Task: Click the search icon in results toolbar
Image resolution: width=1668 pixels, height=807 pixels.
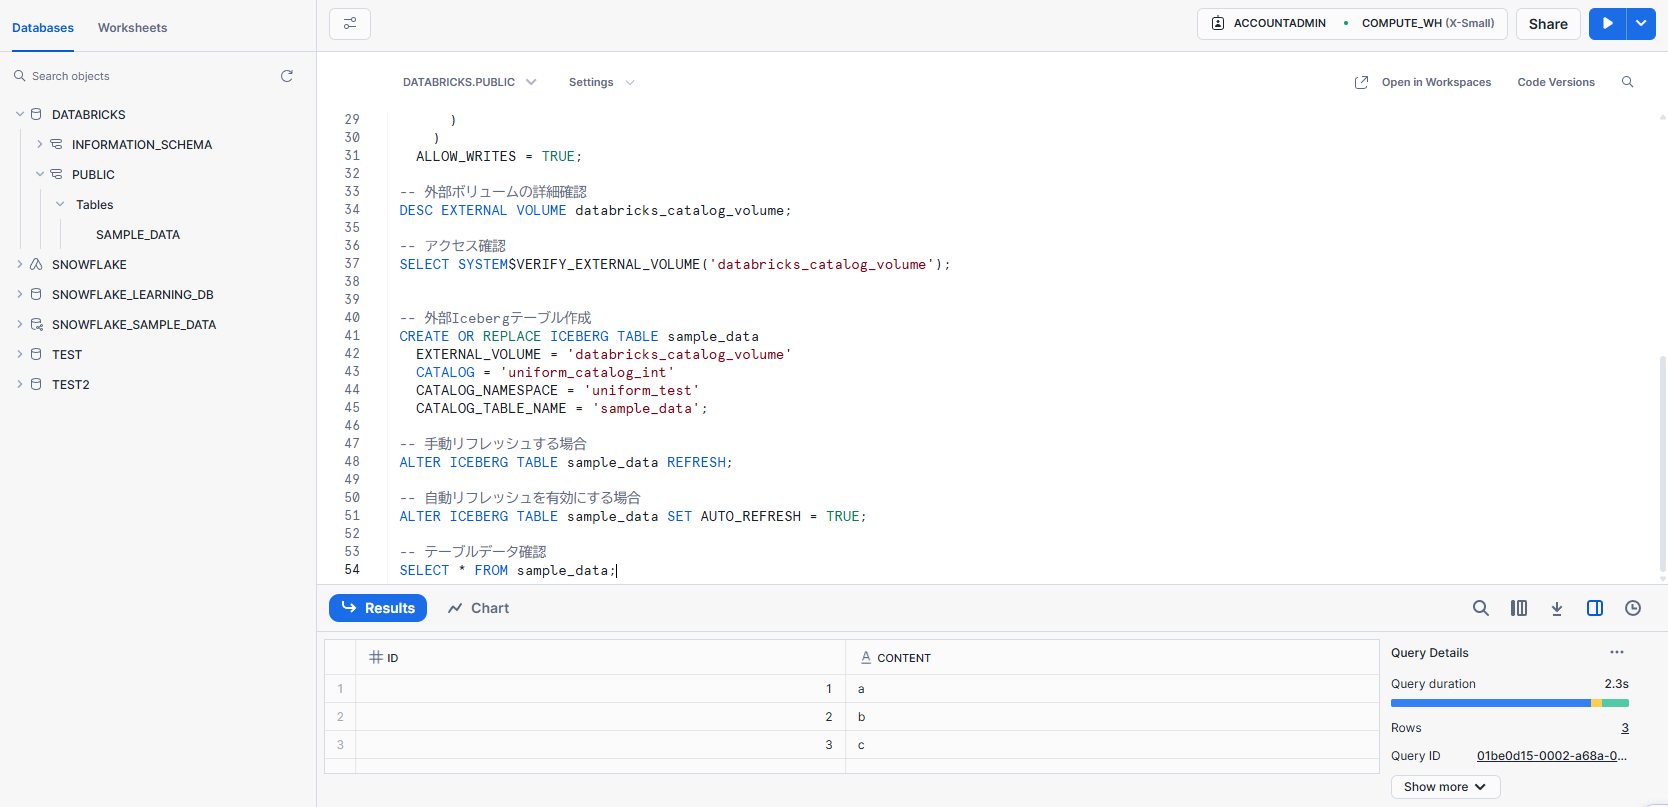Action: tap(1481, 608)
